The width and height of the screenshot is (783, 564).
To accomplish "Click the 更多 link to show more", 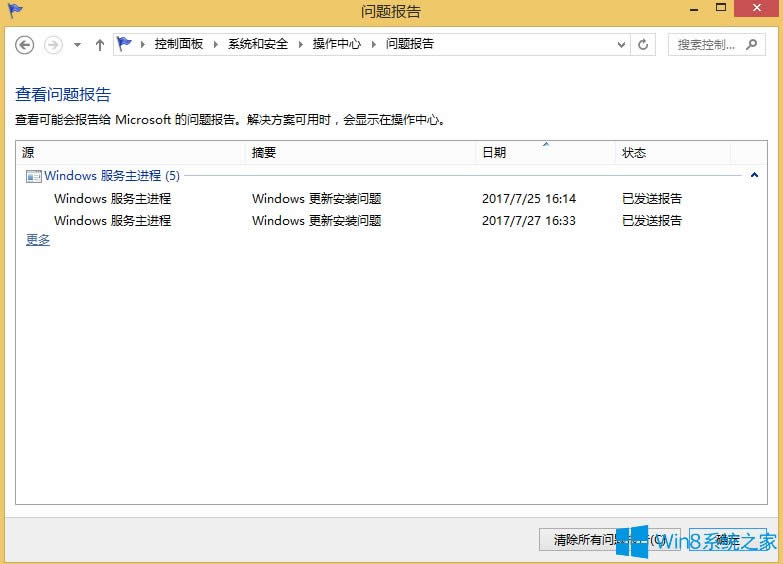I will pyautogui.click(x=38, y=240).
